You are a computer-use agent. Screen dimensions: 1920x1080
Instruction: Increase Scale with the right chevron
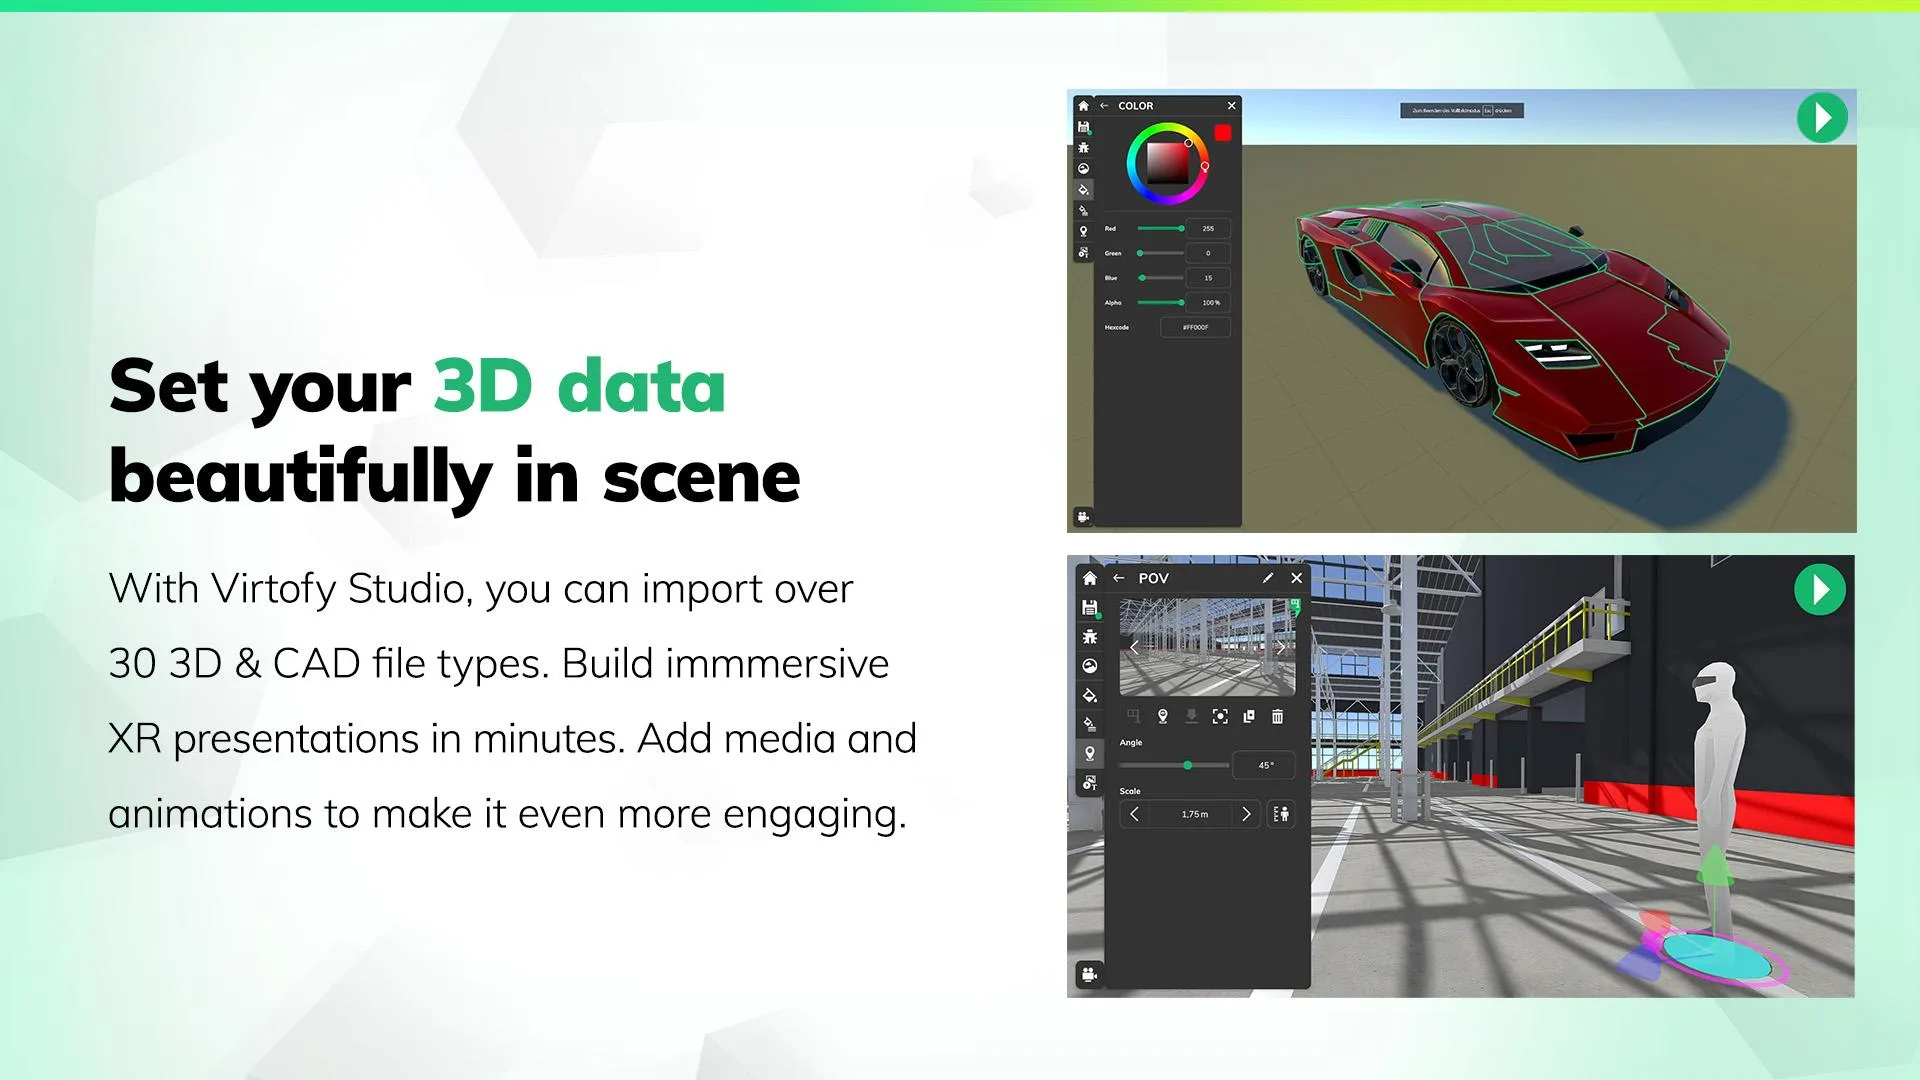point(1246,814)
